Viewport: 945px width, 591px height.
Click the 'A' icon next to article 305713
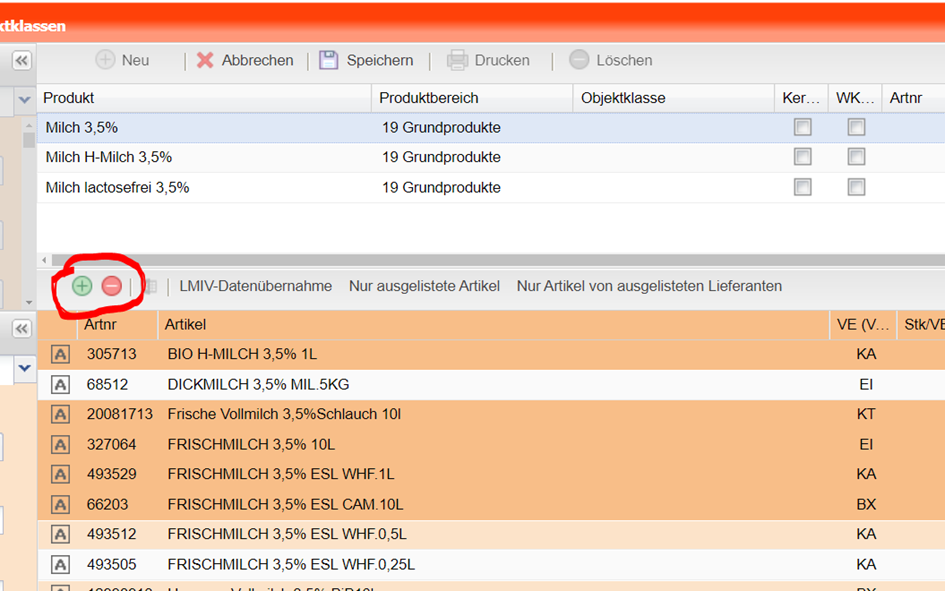pyautogui.click(x=60, y=354)
